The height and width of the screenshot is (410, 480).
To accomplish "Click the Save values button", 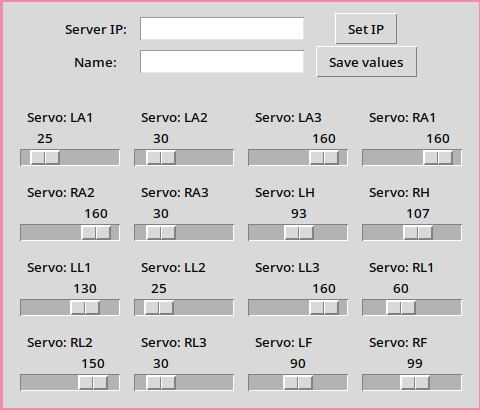I will [366, 62].
